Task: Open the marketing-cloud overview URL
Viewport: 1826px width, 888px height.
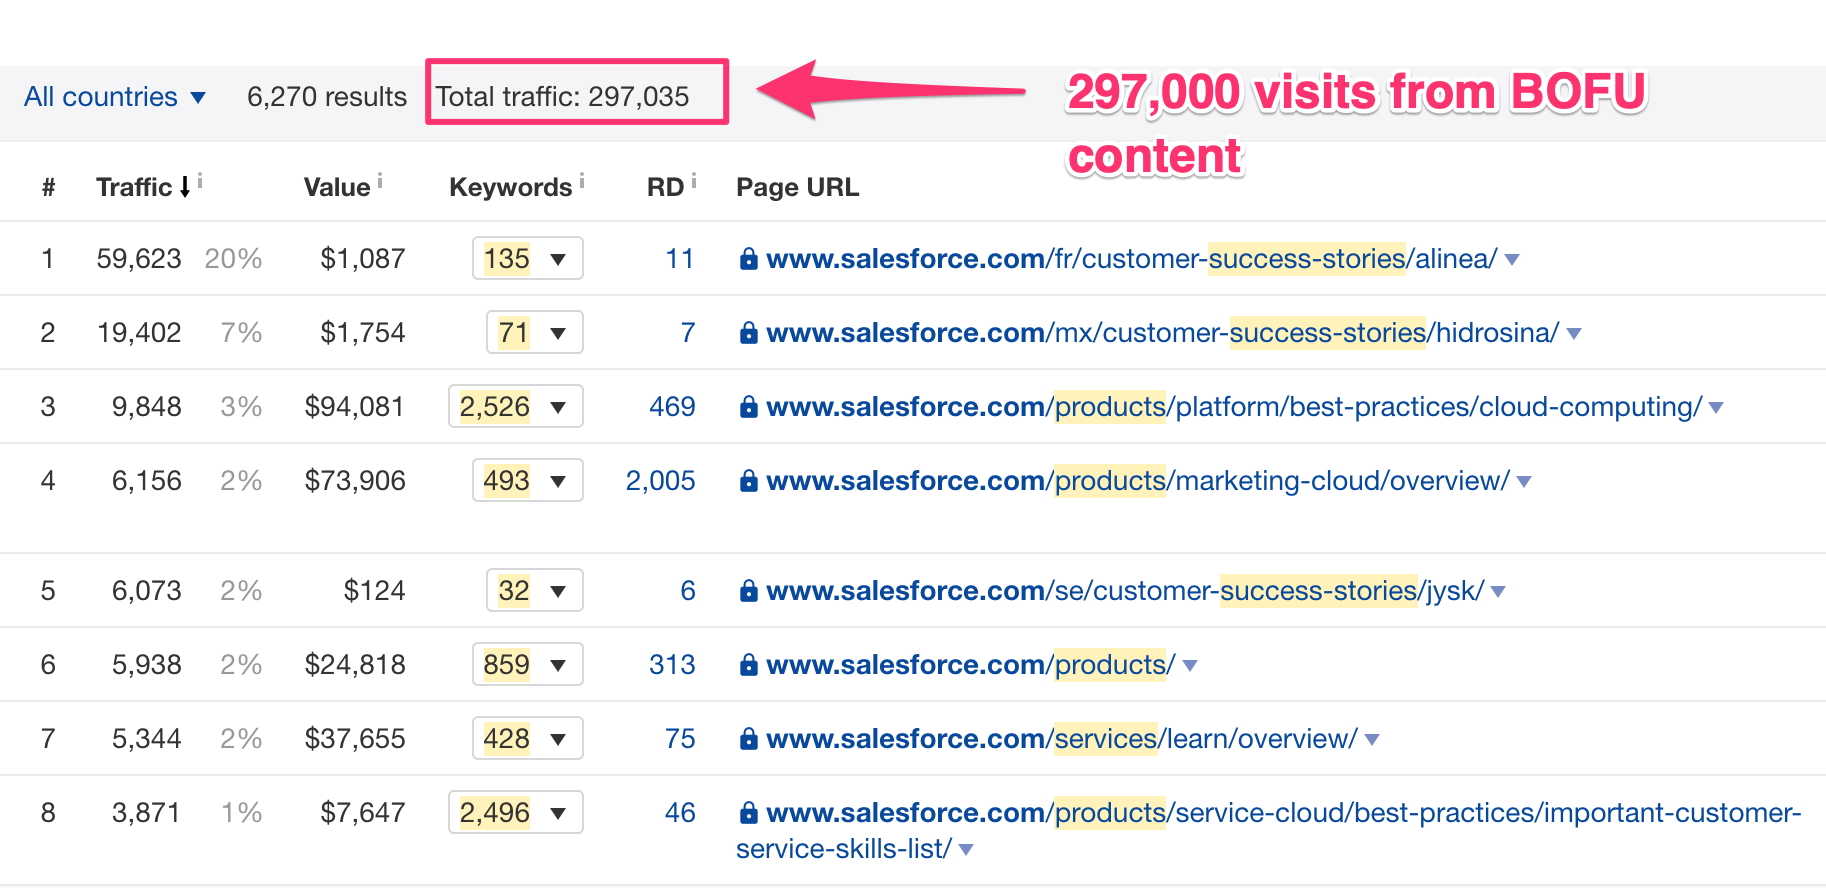Action: click(1138, 481)
